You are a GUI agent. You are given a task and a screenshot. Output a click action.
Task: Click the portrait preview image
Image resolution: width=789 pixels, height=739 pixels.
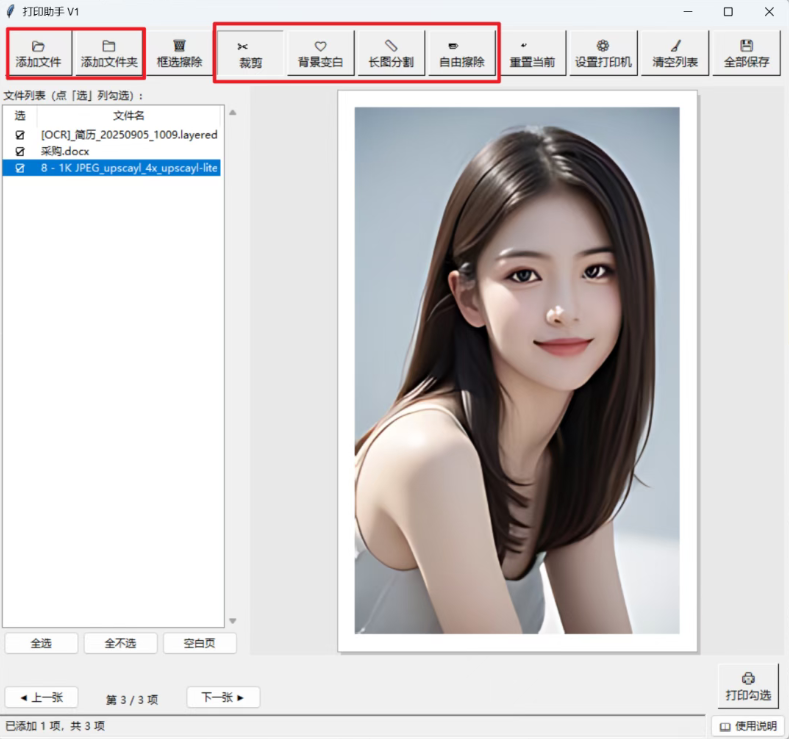[x=517, y=370]
